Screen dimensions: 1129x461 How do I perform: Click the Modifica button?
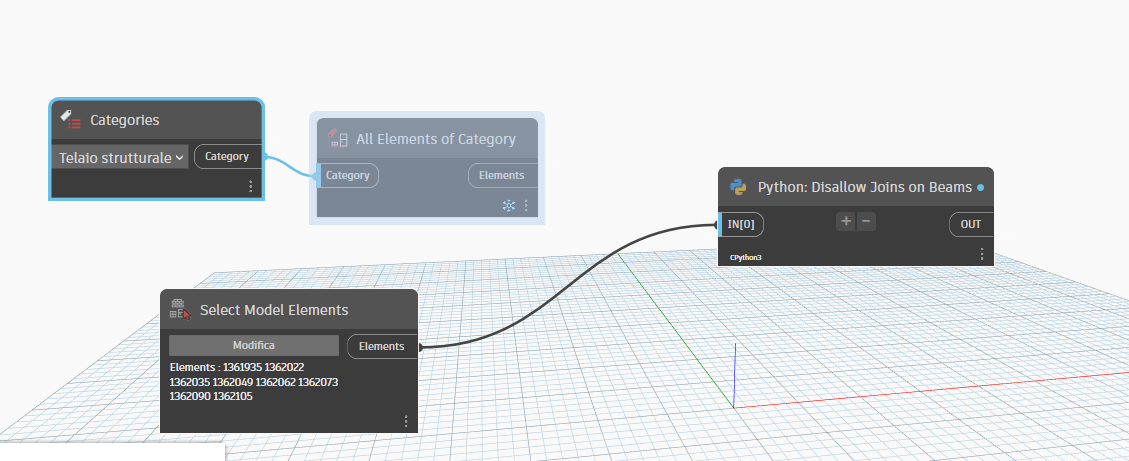point(253,345)
